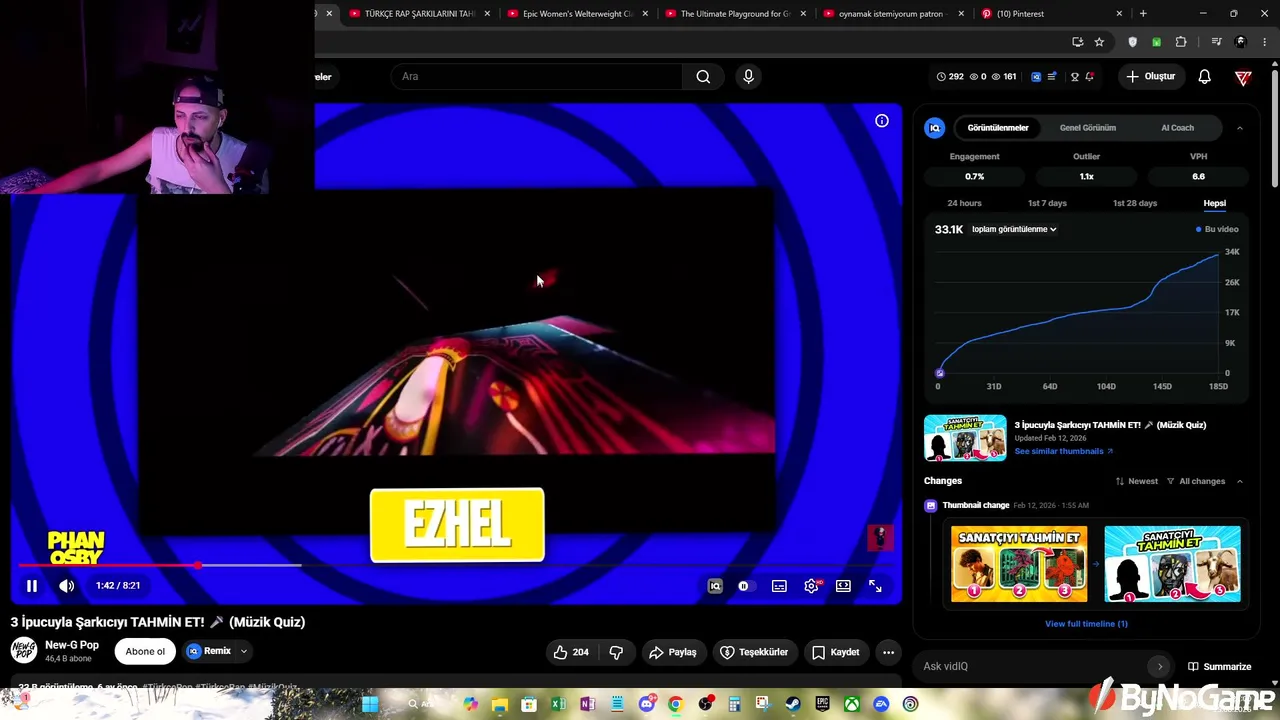The image size is (1280, 720).
Task: Open the old SANATÇIYI TAHMİN ET thumbnail
Action: 1019,564
